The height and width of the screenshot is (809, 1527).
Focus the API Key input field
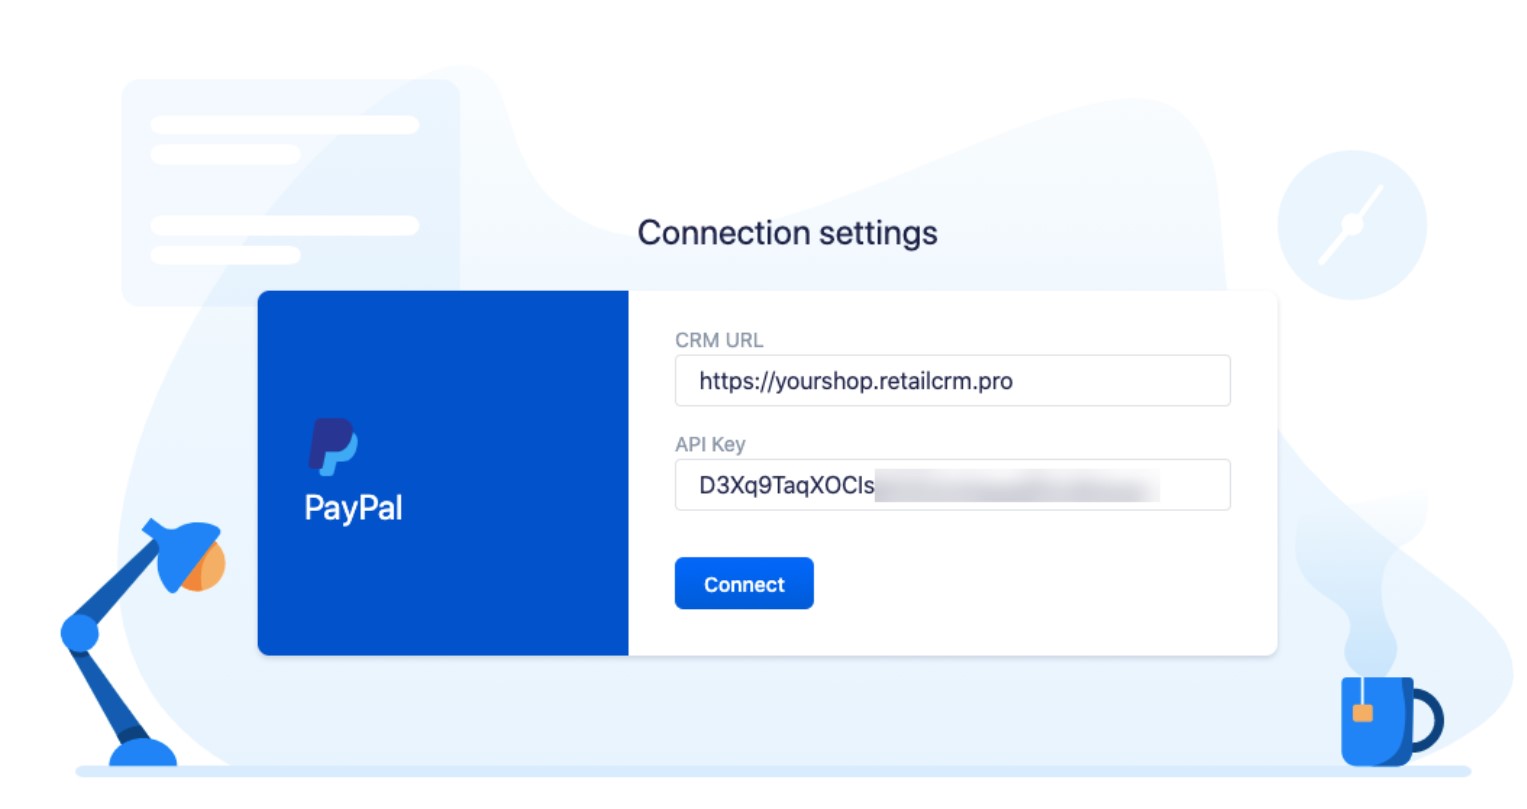click(952, 484)
